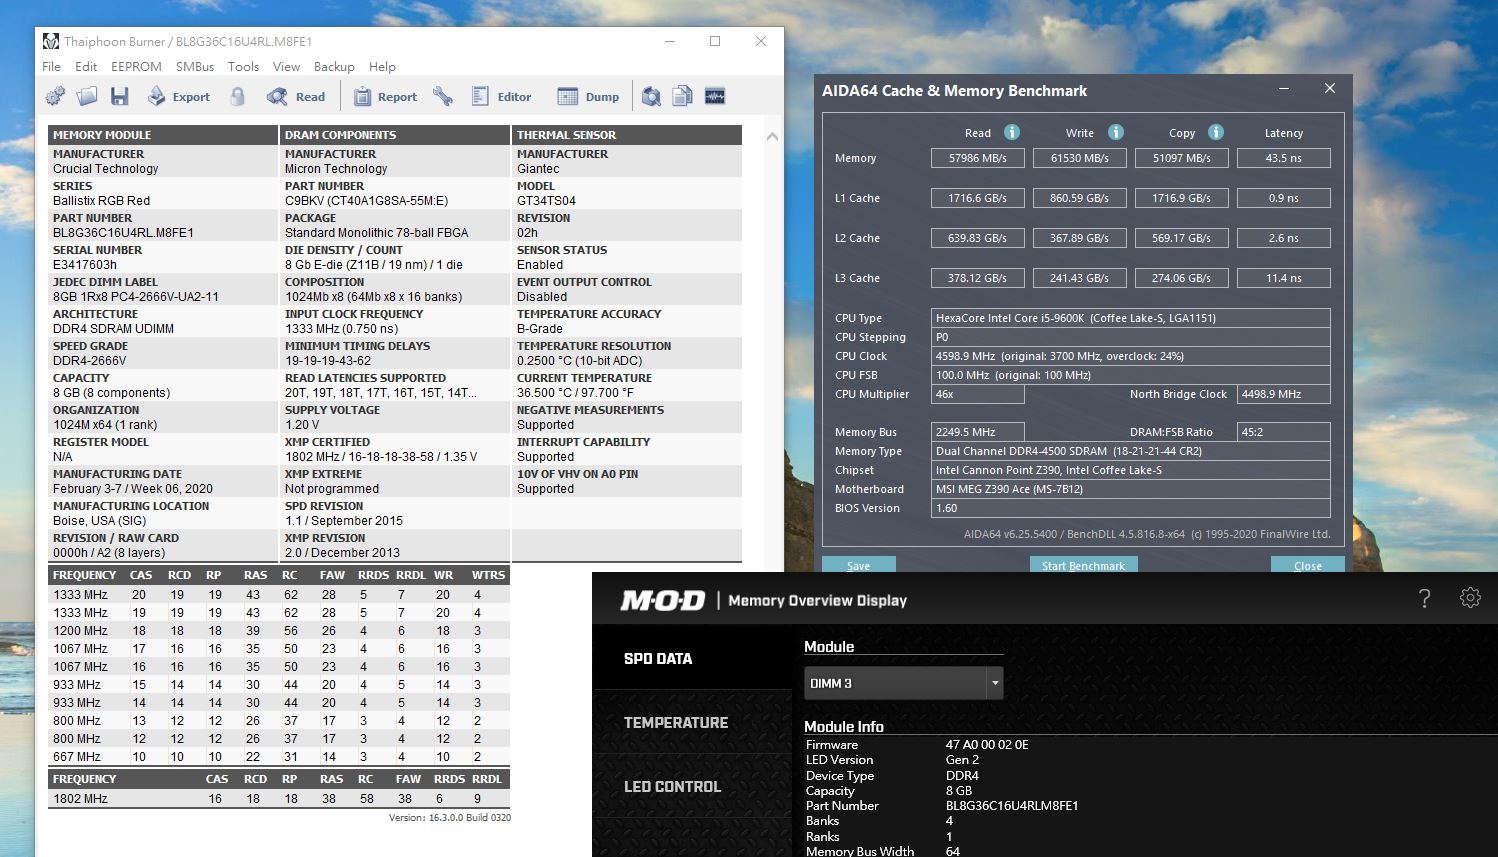Click the CPU Multiplier 46x field
Image resolution: width=1498 pixels, height=857 pixels.
click(978, 394)
